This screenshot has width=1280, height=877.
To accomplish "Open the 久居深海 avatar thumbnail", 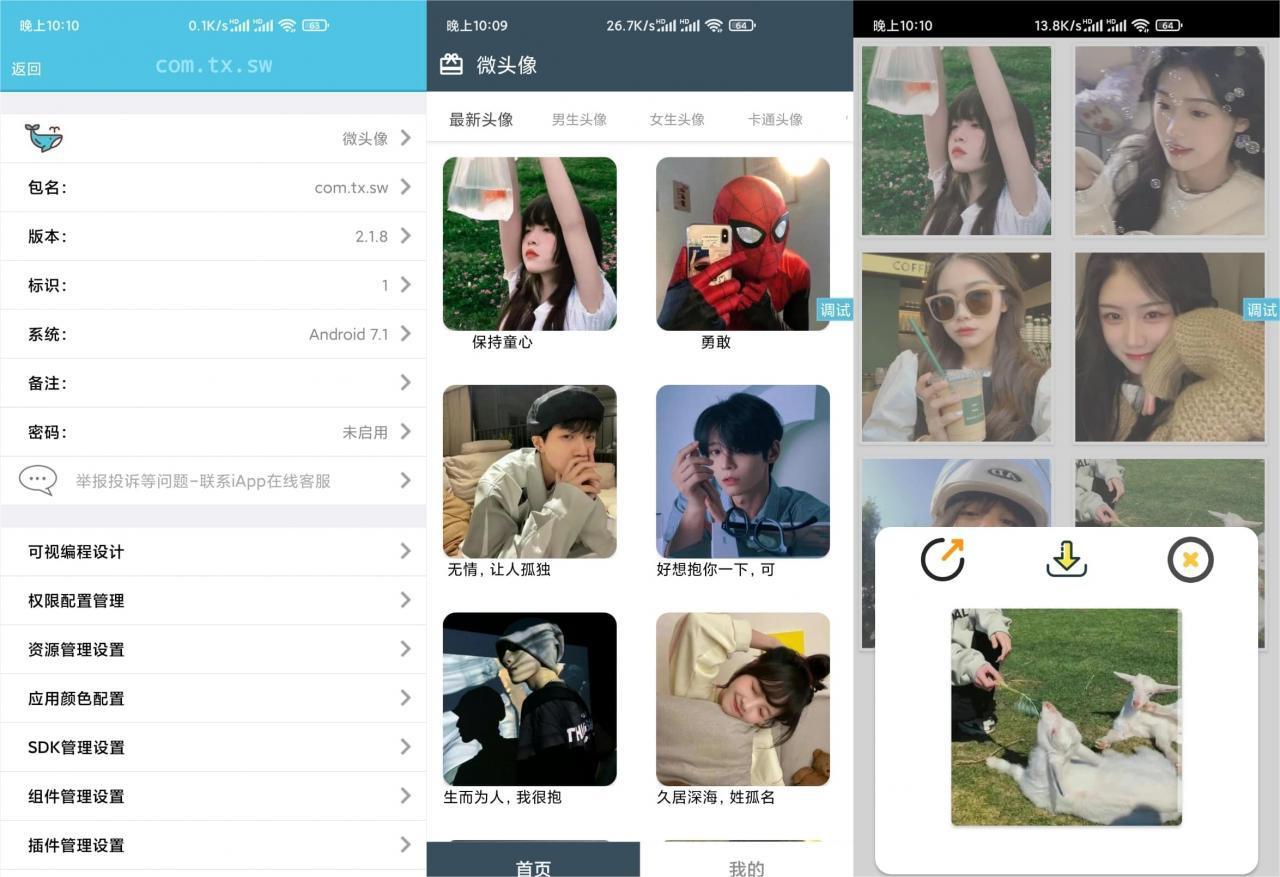I will pos(743,699).
